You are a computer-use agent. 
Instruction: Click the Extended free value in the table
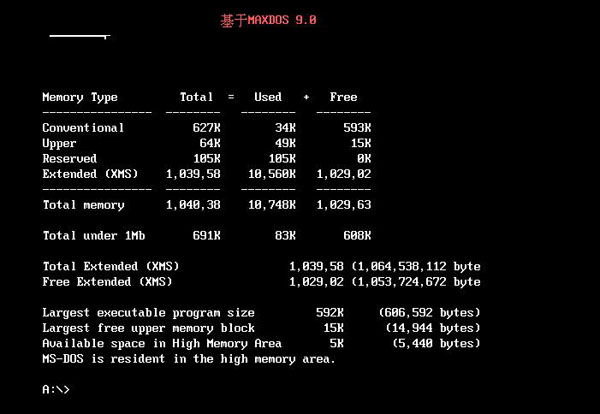[344, 174]
